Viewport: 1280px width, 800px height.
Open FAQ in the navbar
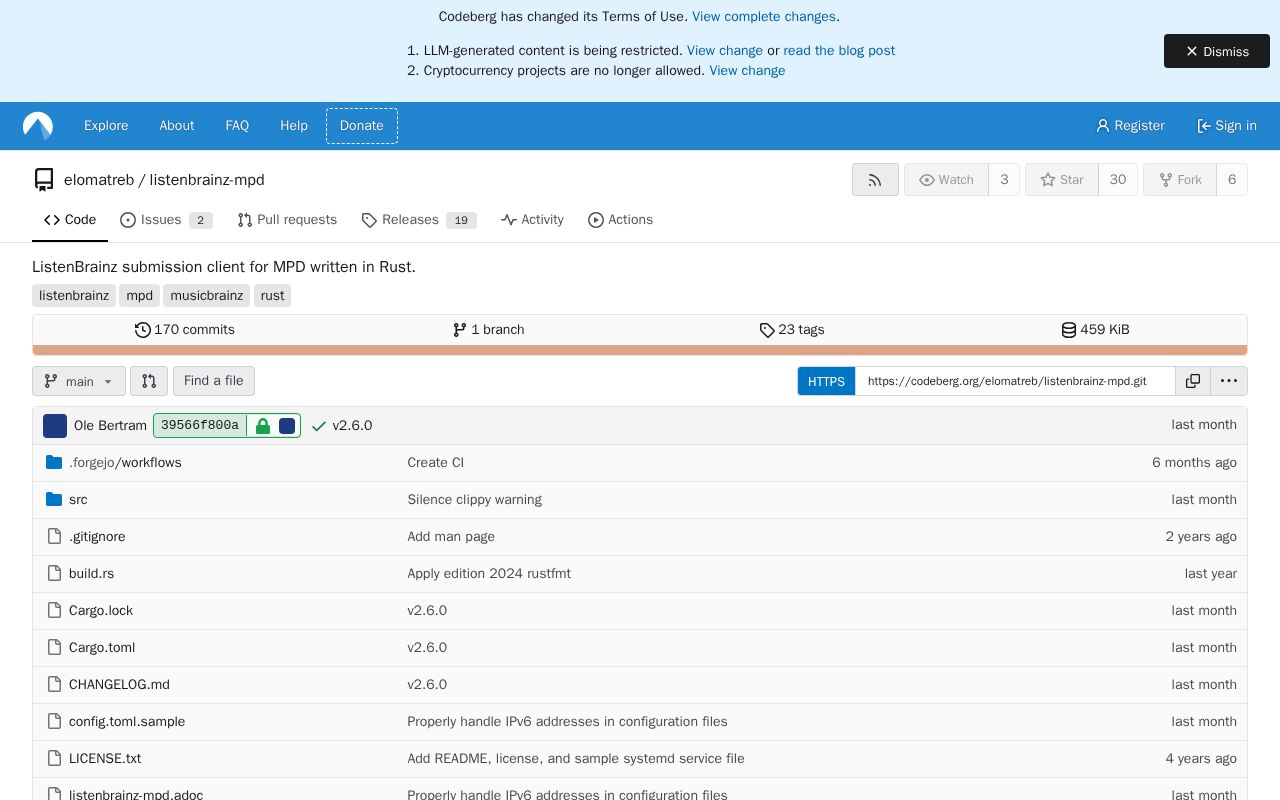click(237, 126)
